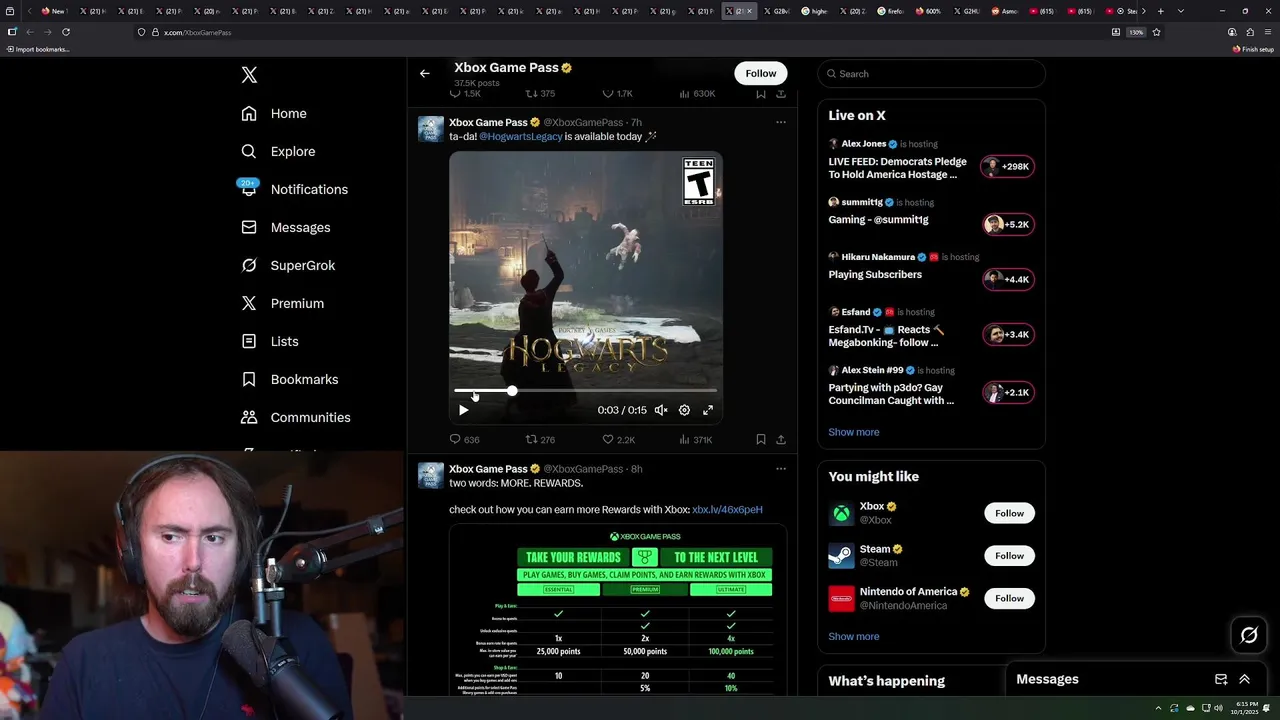Open Nintendo of America avatar

(842, 598)
